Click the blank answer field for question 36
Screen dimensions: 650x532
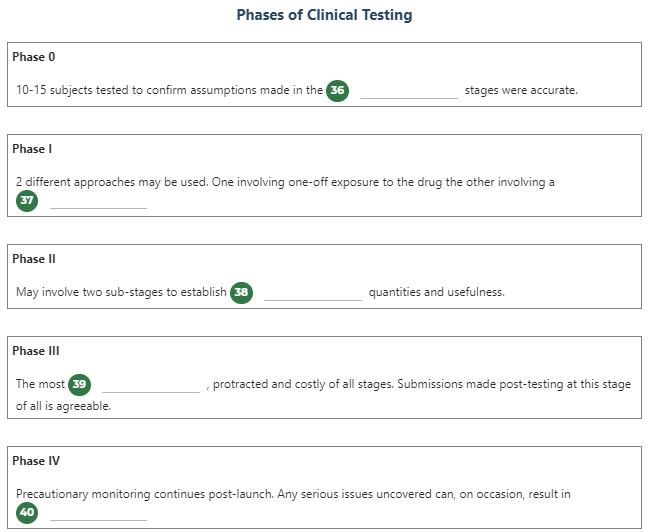[408, 91]
